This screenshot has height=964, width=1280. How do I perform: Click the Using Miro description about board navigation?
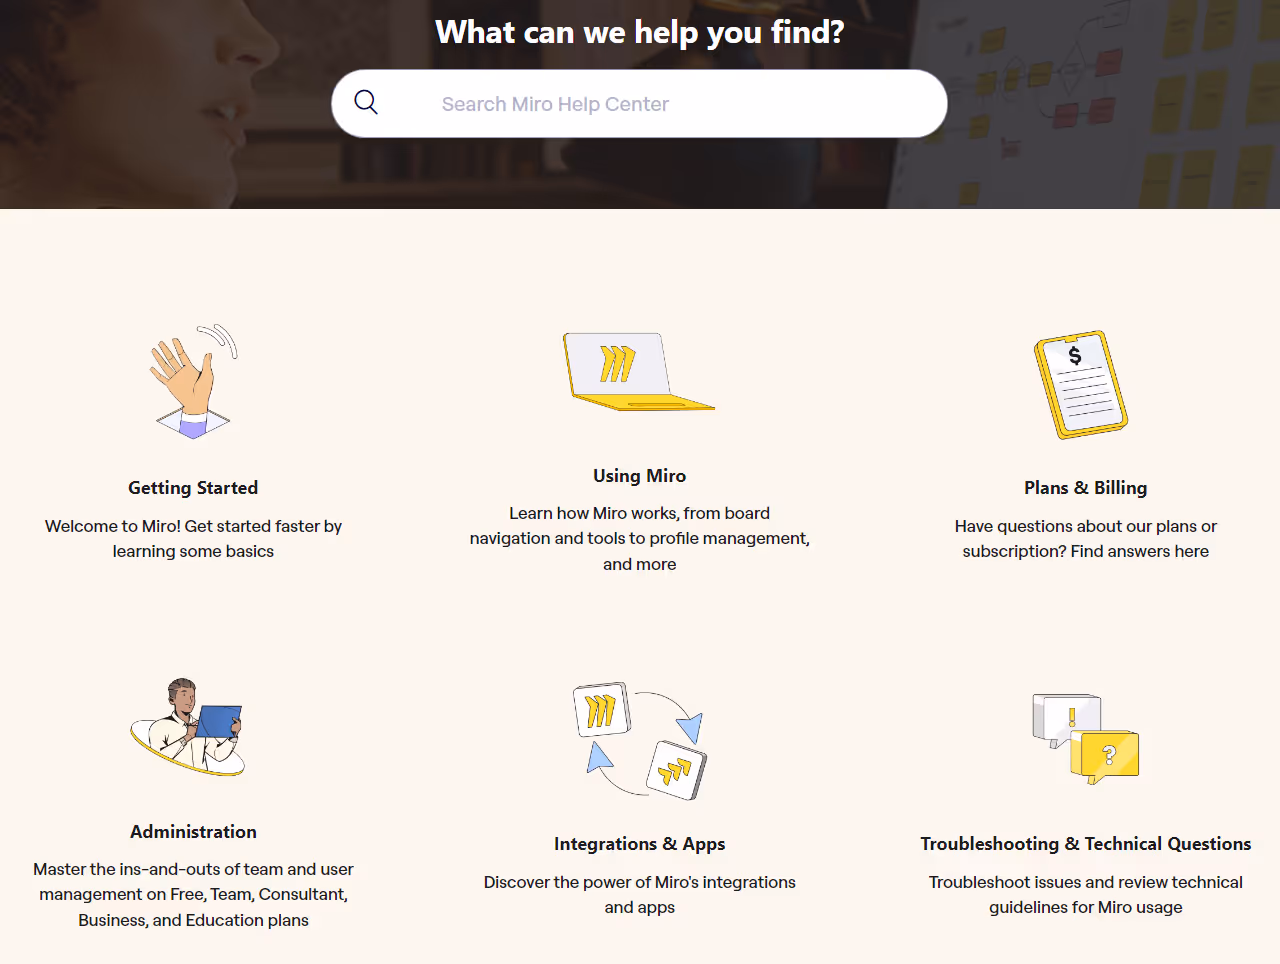[639, 538]
